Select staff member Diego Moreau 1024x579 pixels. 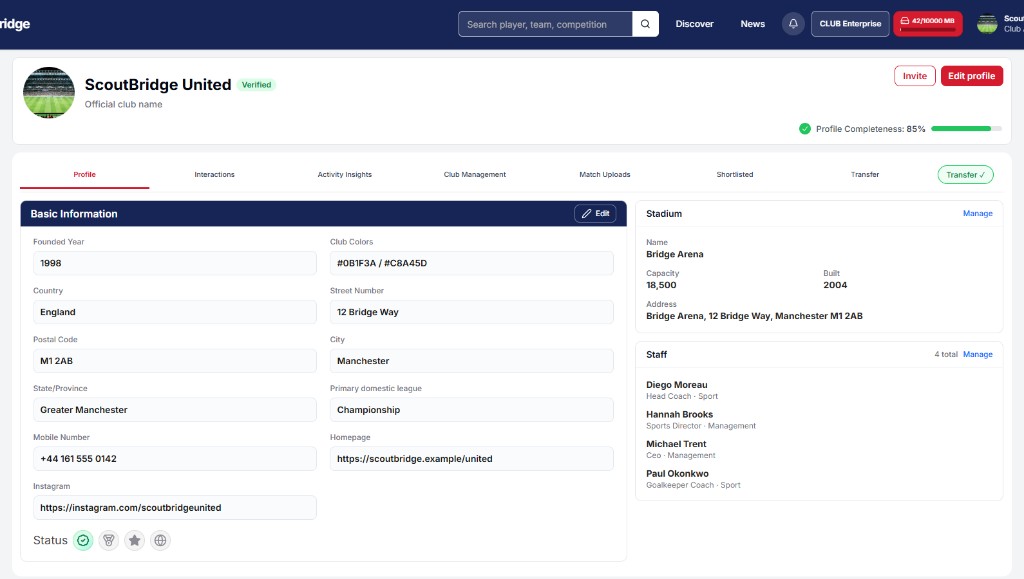677,385
